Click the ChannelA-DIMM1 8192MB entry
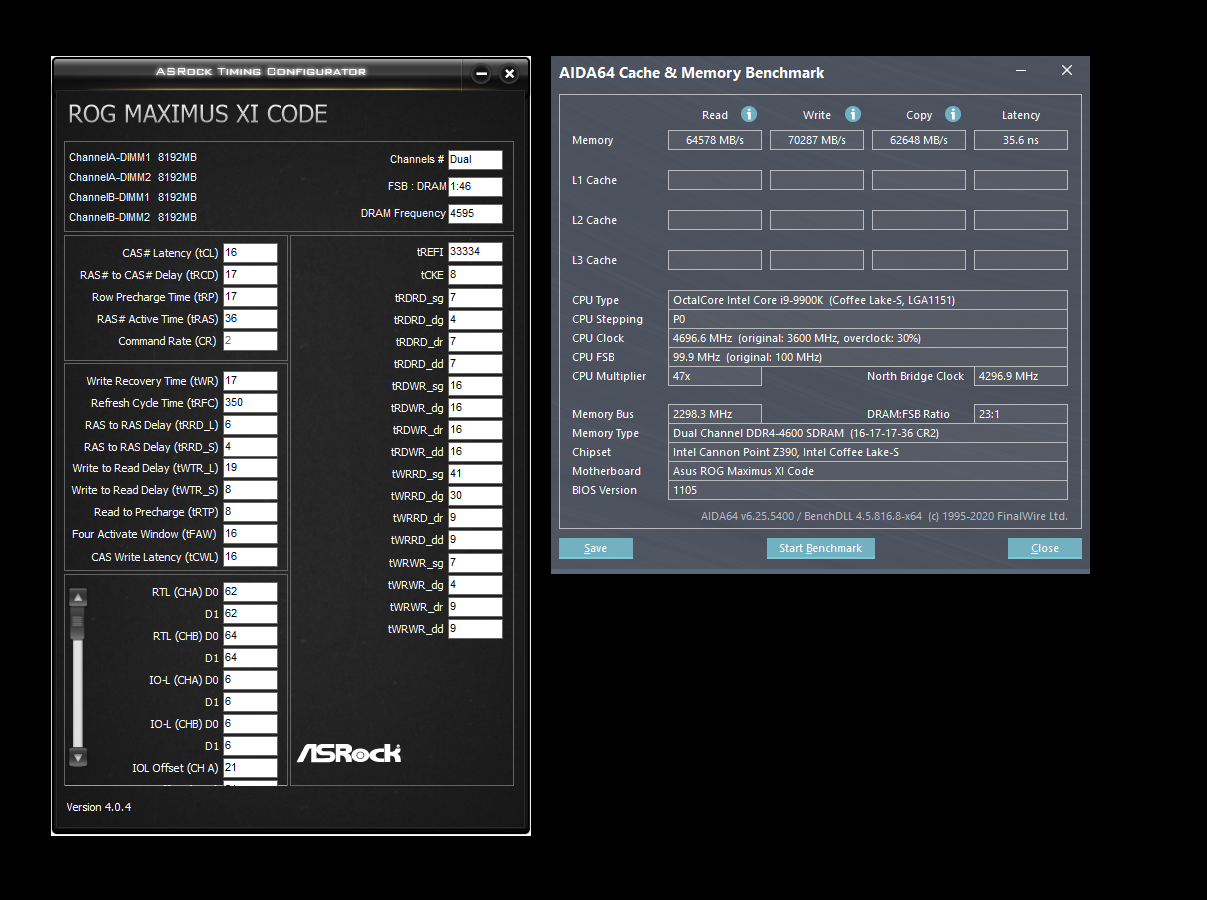Viewport: 1207px width, 900px height. click(133, 157)
